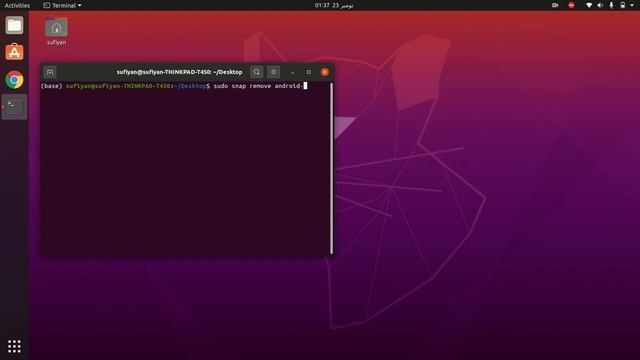Viewport: 640px width, 360px height.
Task: Close the terminal window
Action: 324,72
